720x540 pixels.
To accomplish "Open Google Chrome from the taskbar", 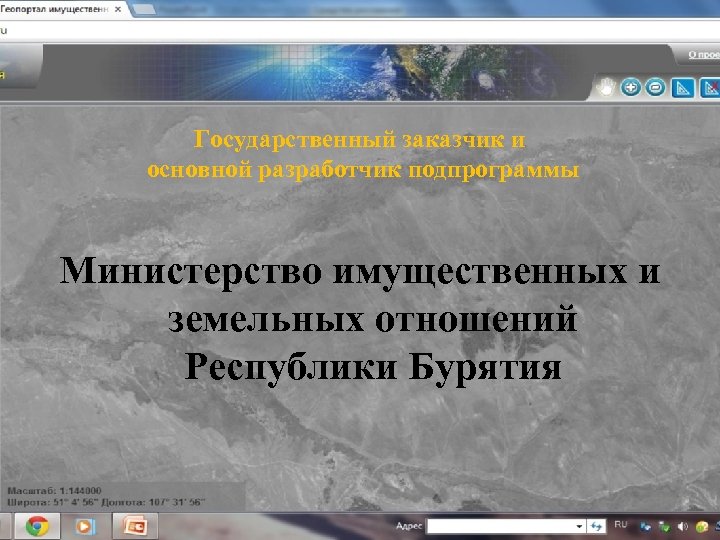I will coord(37,526).
